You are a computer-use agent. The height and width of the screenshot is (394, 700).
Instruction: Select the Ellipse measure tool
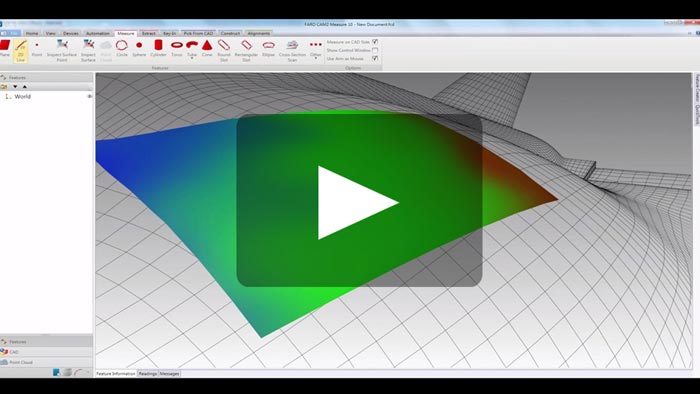(268, 48)
